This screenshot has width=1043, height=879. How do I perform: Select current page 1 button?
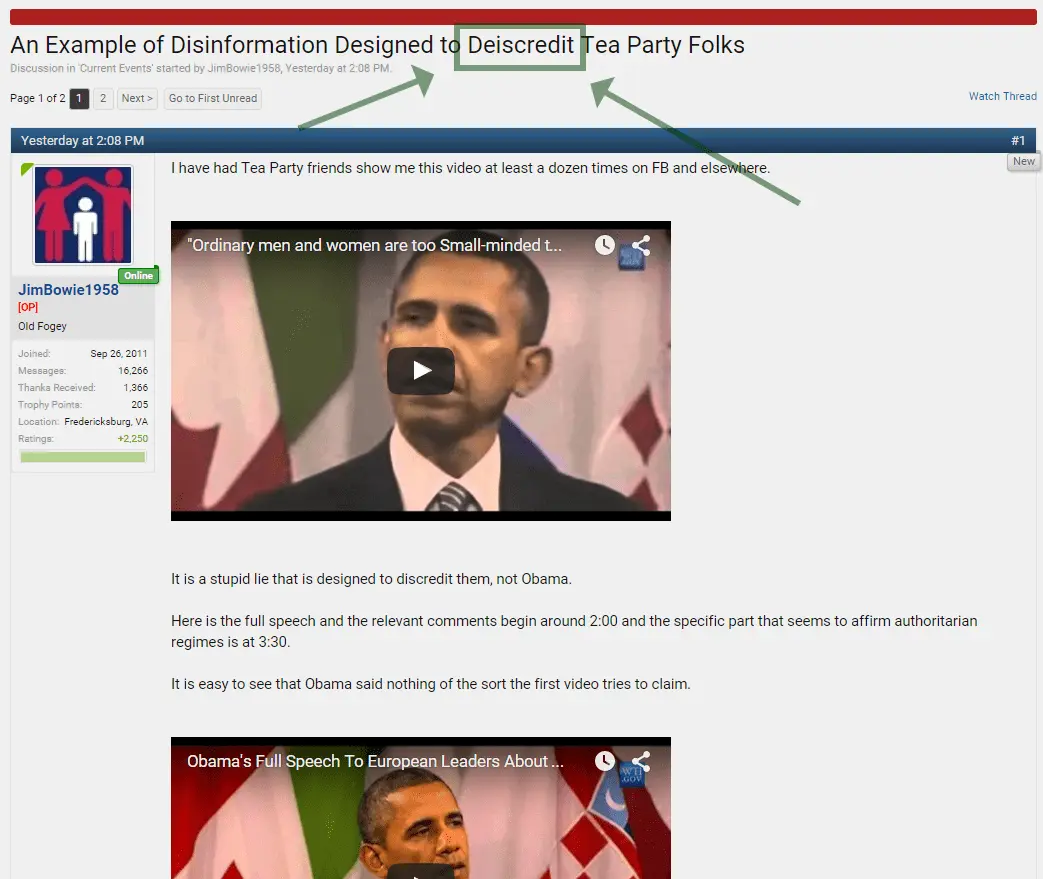click(78, 98)
